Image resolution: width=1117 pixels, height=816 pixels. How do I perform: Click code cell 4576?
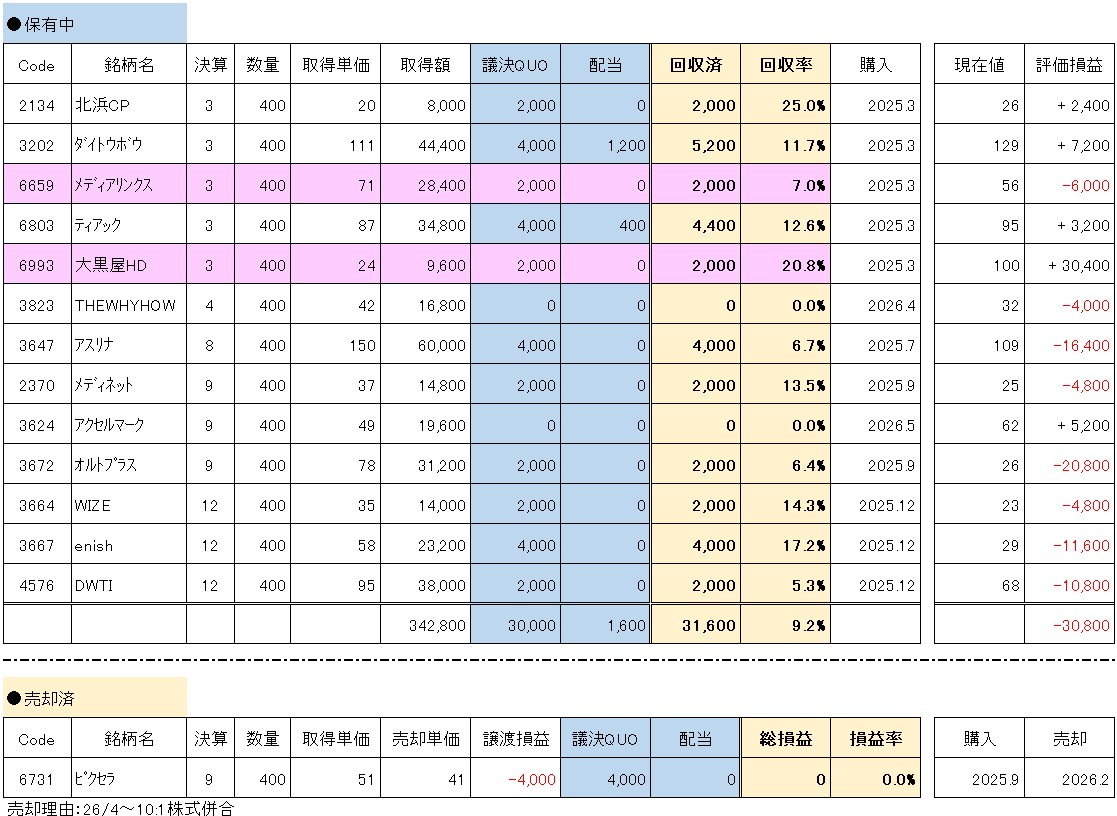[x=37, y=585]
